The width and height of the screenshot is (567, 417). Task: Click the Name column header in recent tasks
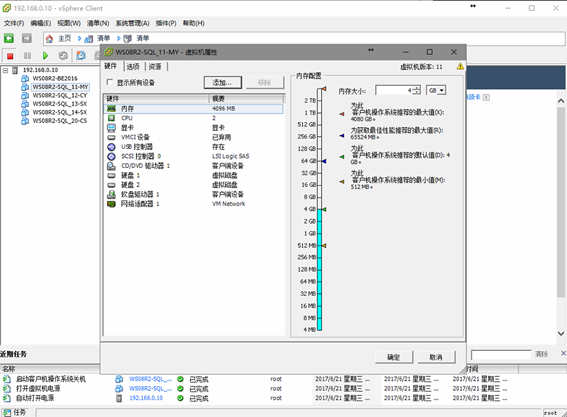[x=50, y=369]
